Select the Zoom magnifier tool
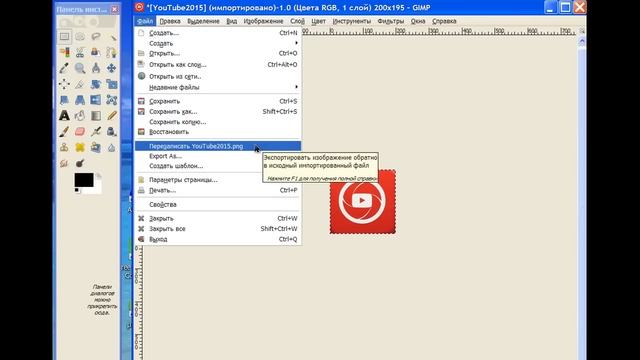 click(80, 68)
